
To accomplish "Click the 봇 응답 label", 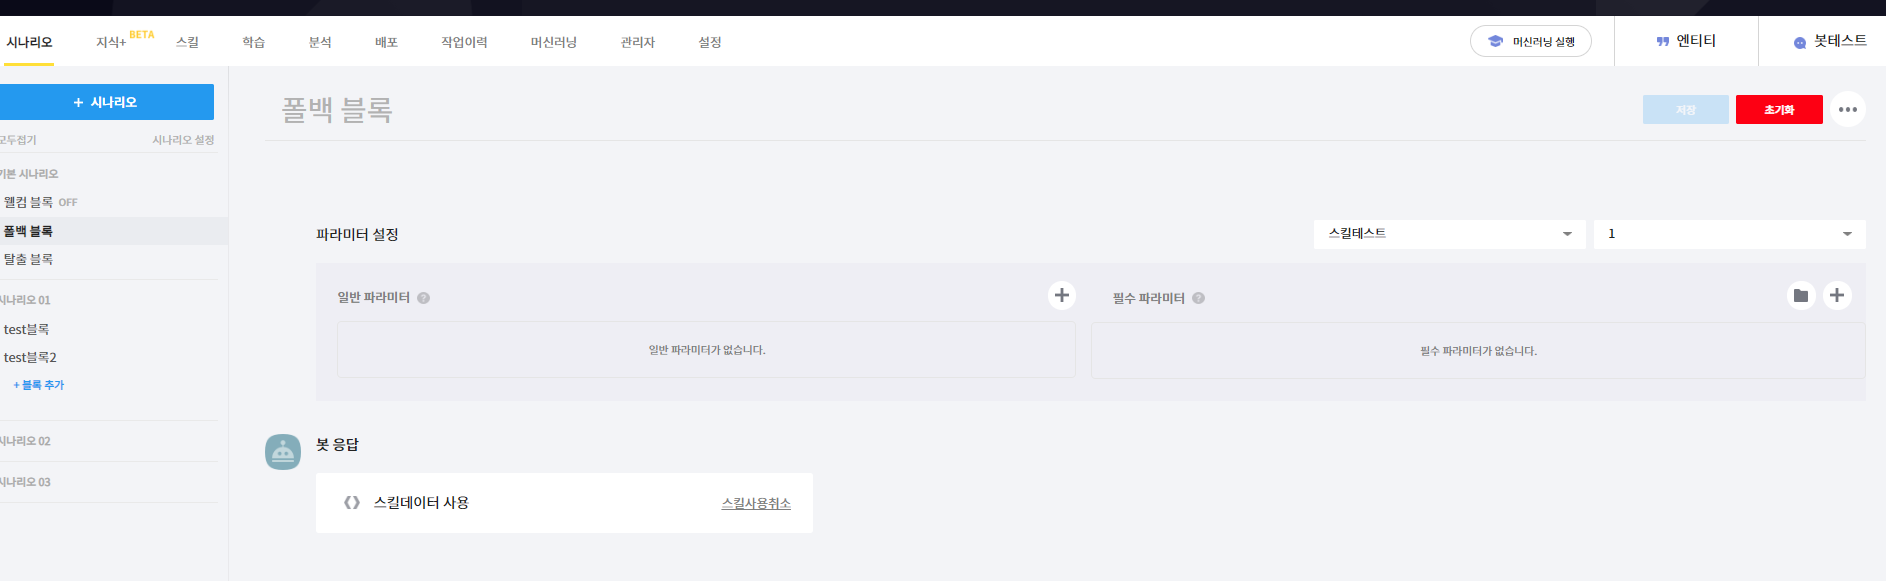I will [x=337, y=444].
